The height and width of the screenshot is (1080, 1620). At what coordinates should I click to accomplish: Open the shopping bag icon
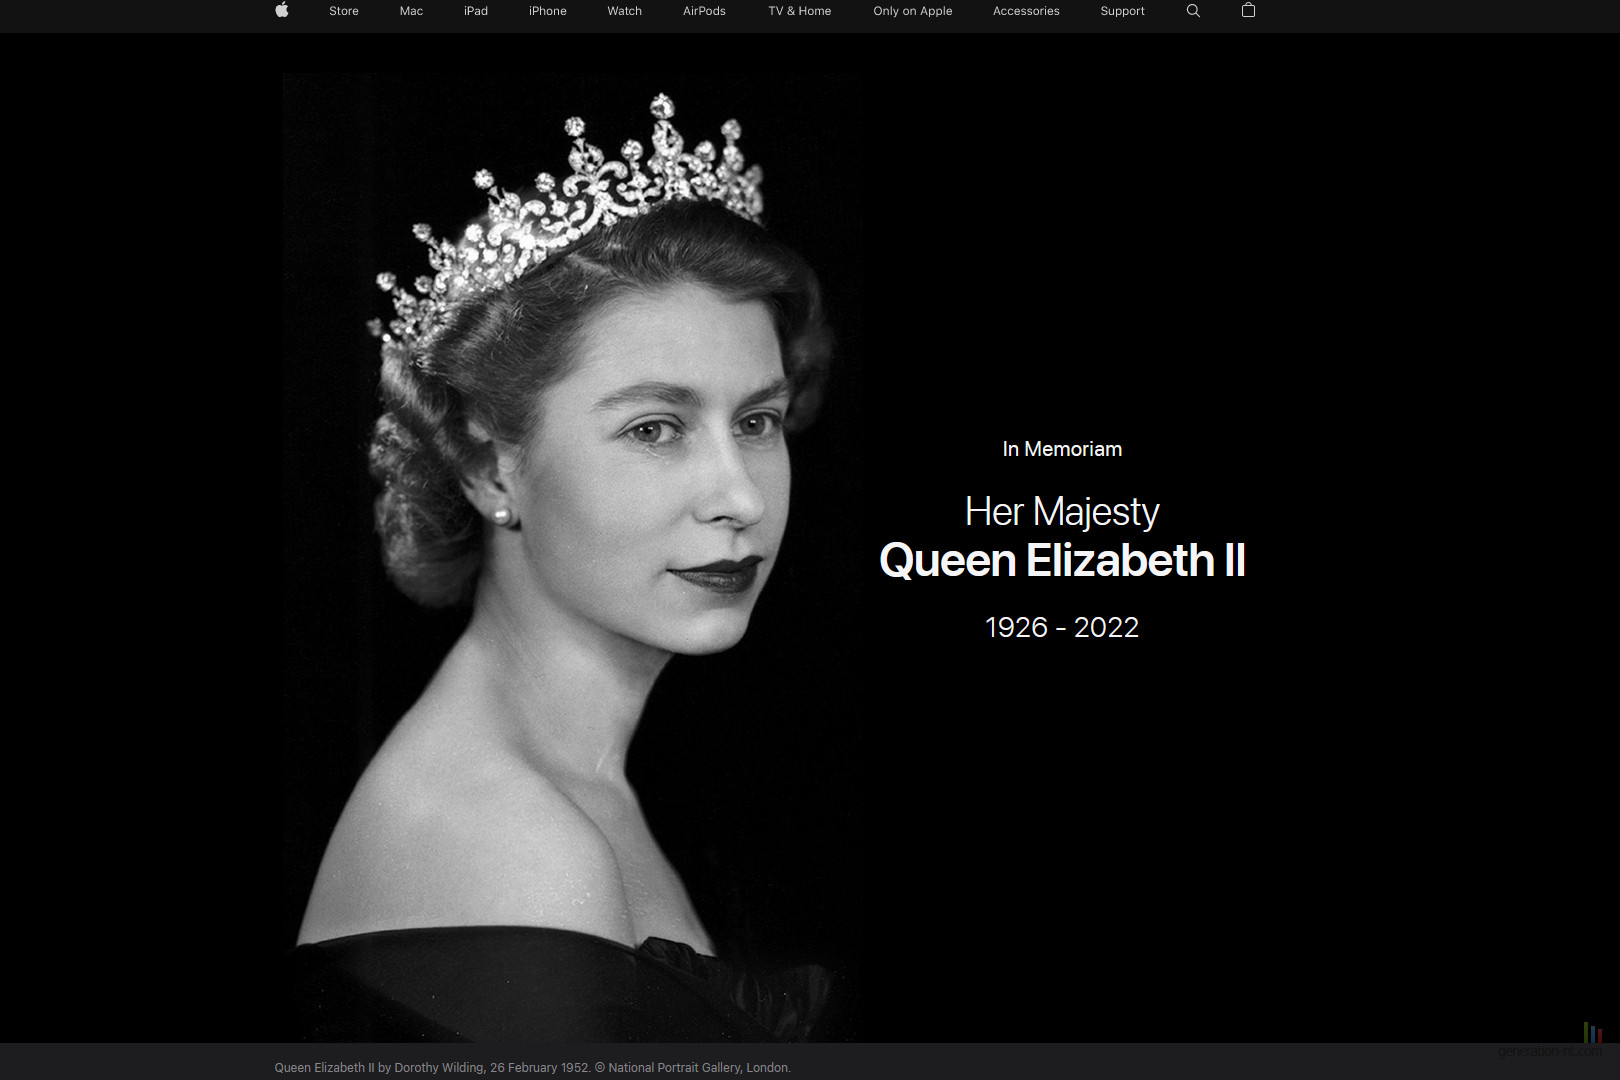(x=1248, y=10)
